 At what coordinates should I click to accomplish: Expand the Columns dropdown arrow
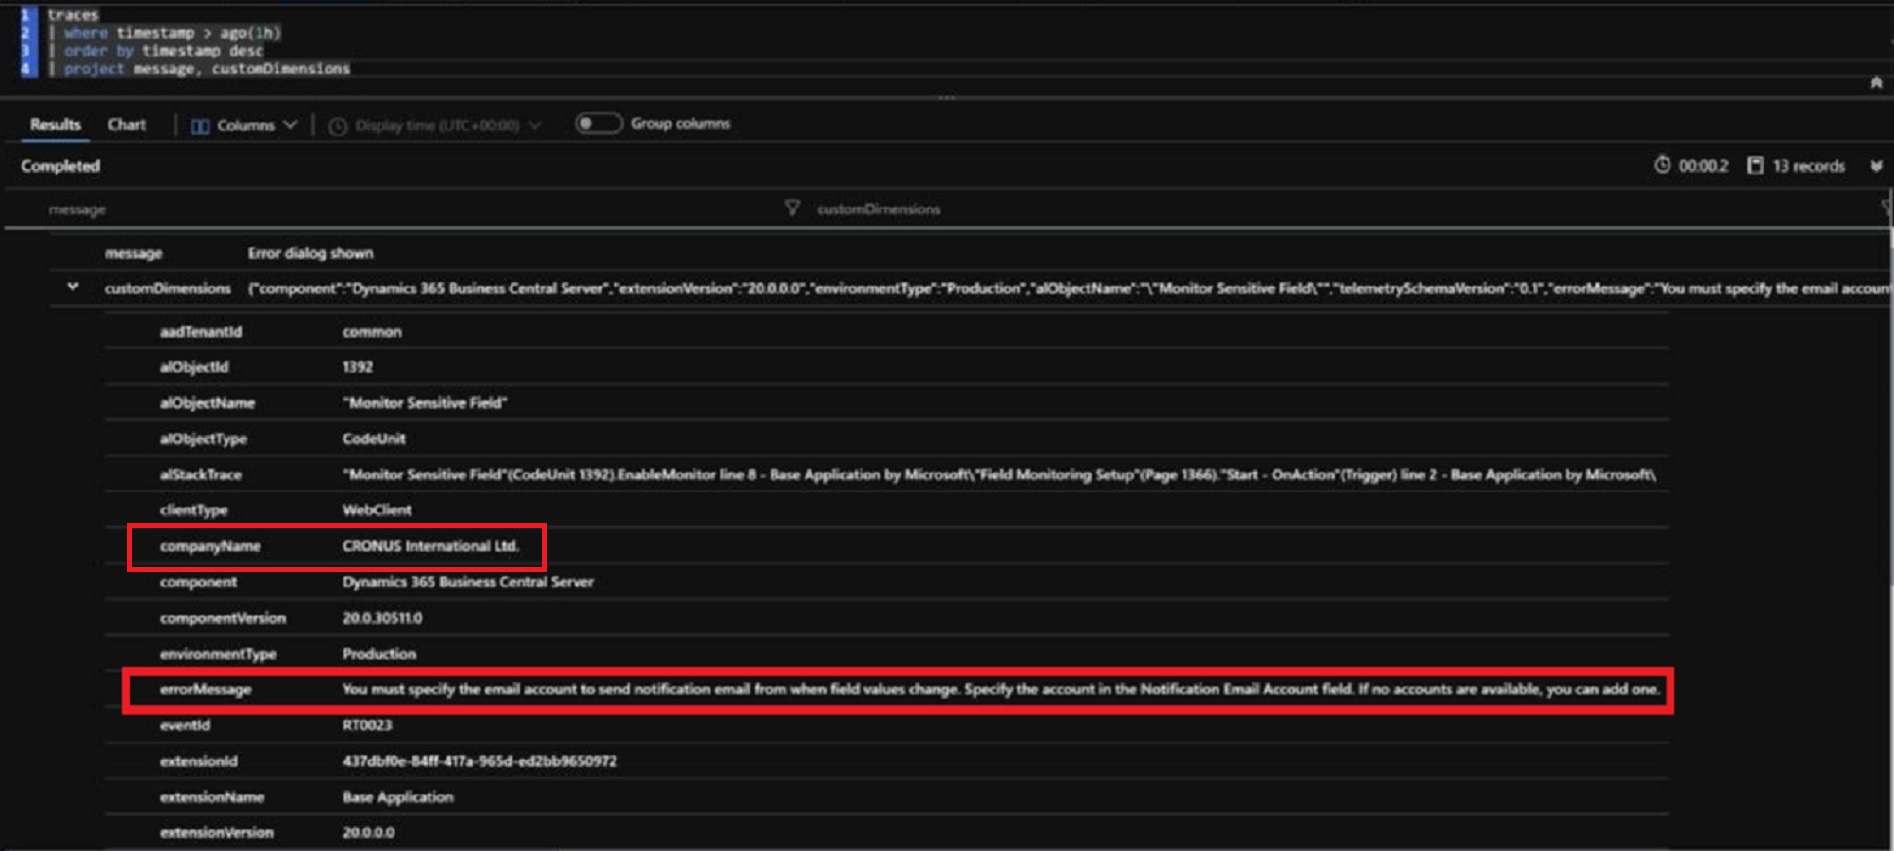pyautogui.click(x=290, y=125)
